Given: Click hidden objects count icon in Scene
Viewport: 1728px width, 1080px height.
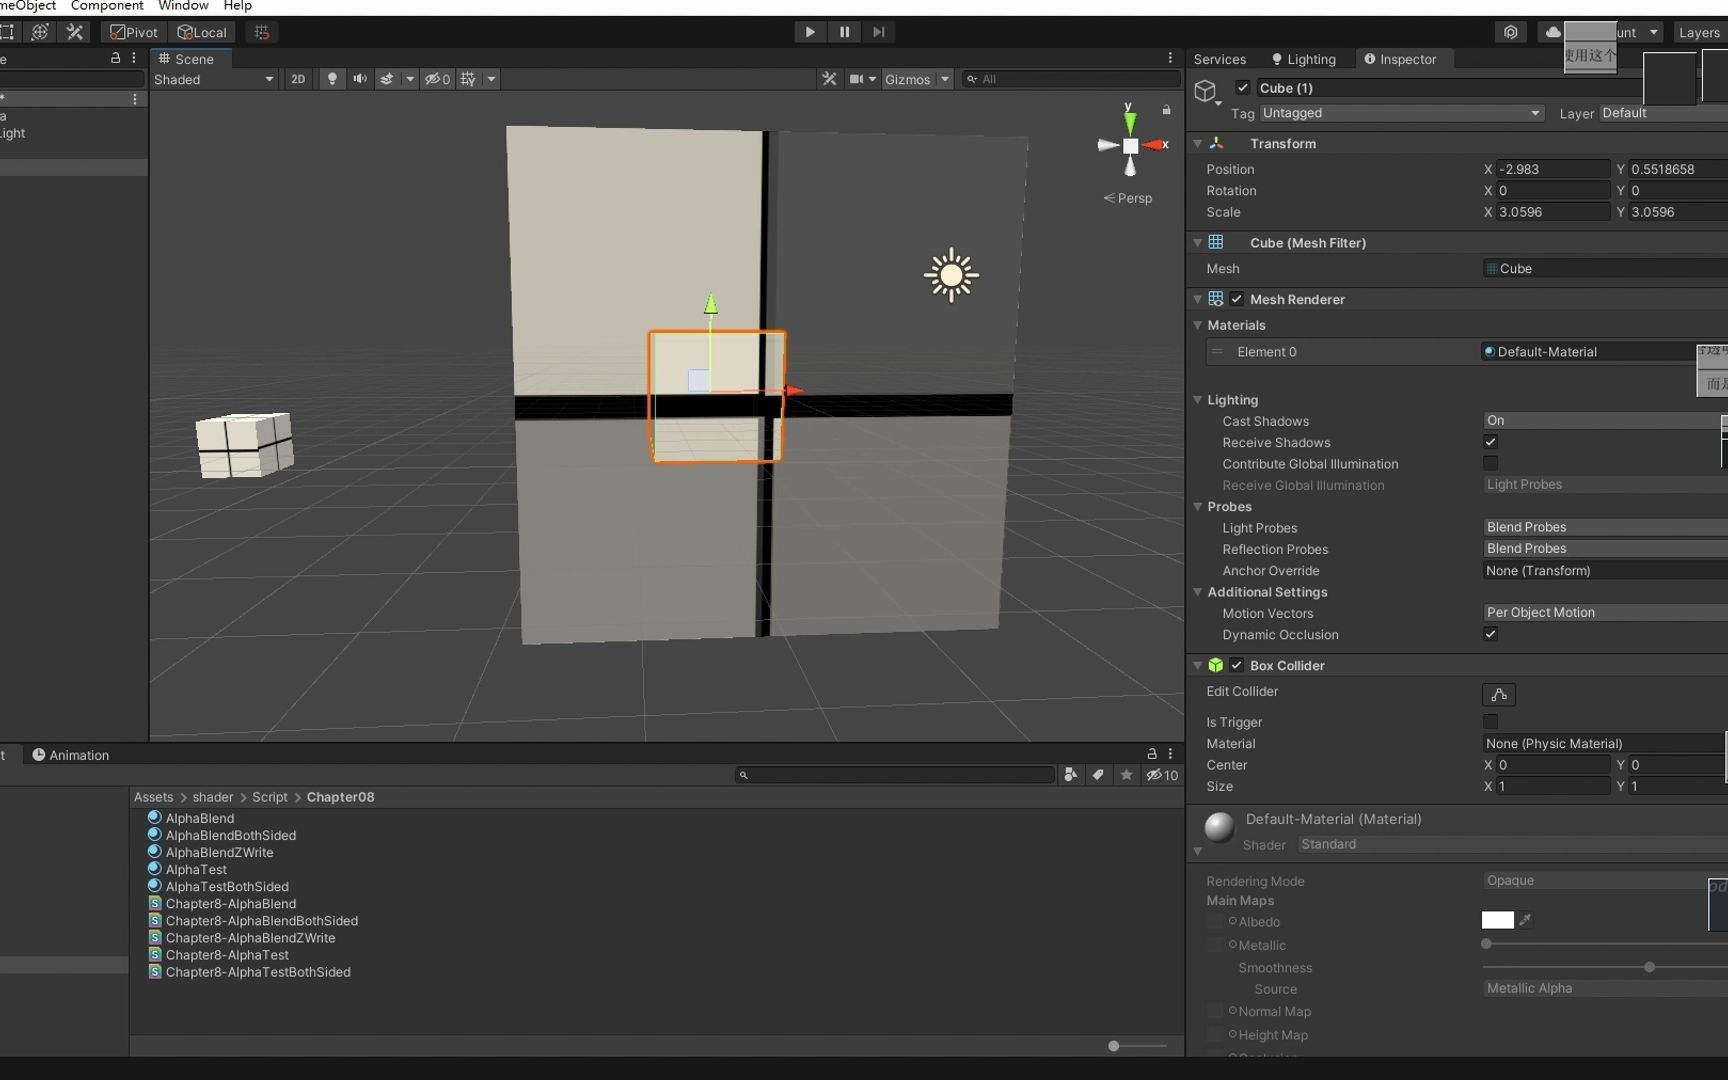Looking at the screenshot, I should click(x=437, y=79).
